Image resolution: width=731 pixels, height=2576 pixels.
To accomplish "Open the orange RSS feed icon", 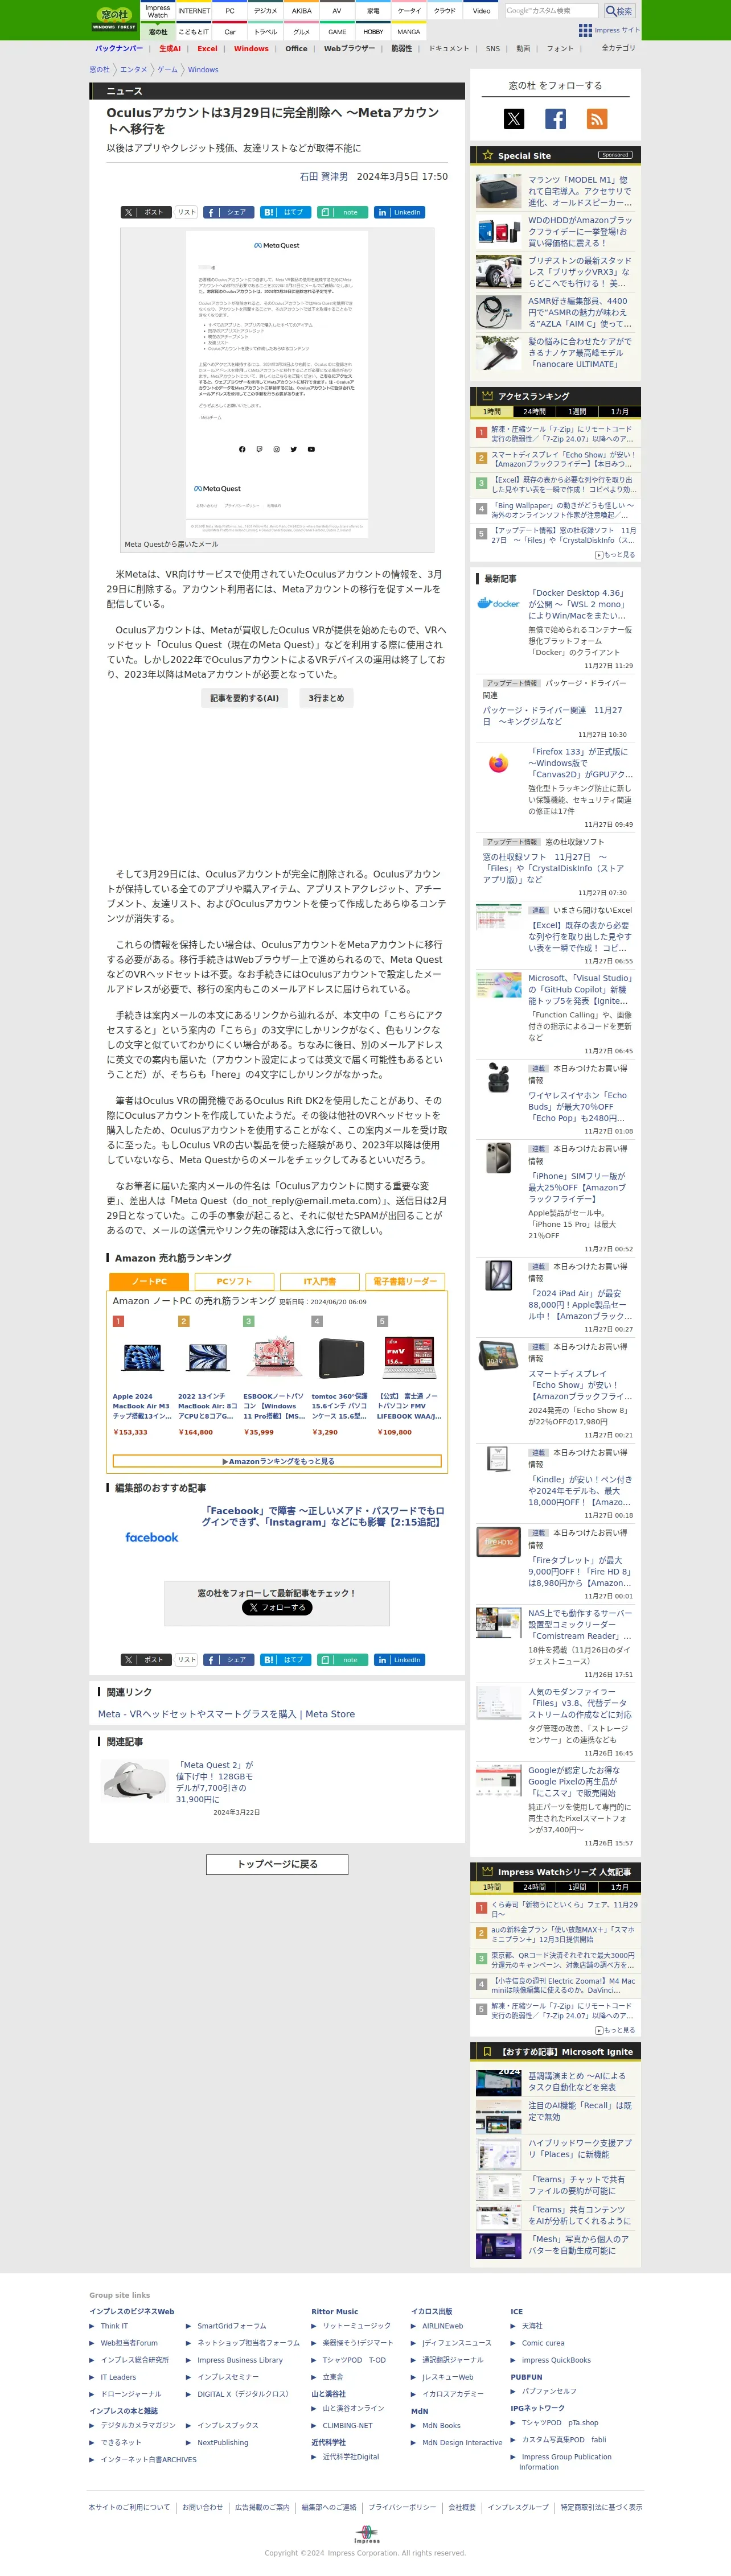I will pos(596,119).
